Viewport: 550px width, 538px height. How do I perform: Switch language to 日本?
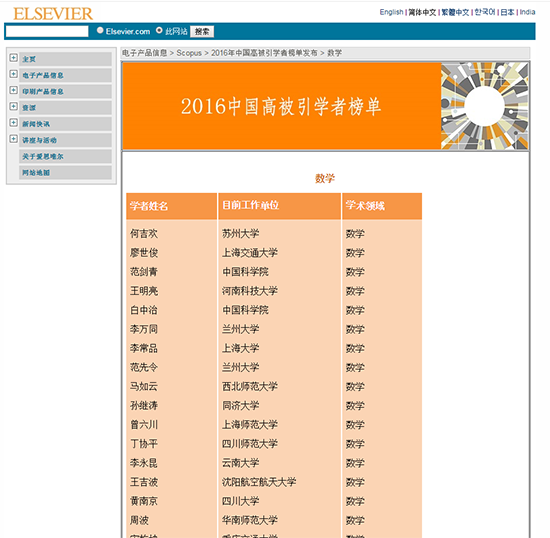[x=507, y=12]
